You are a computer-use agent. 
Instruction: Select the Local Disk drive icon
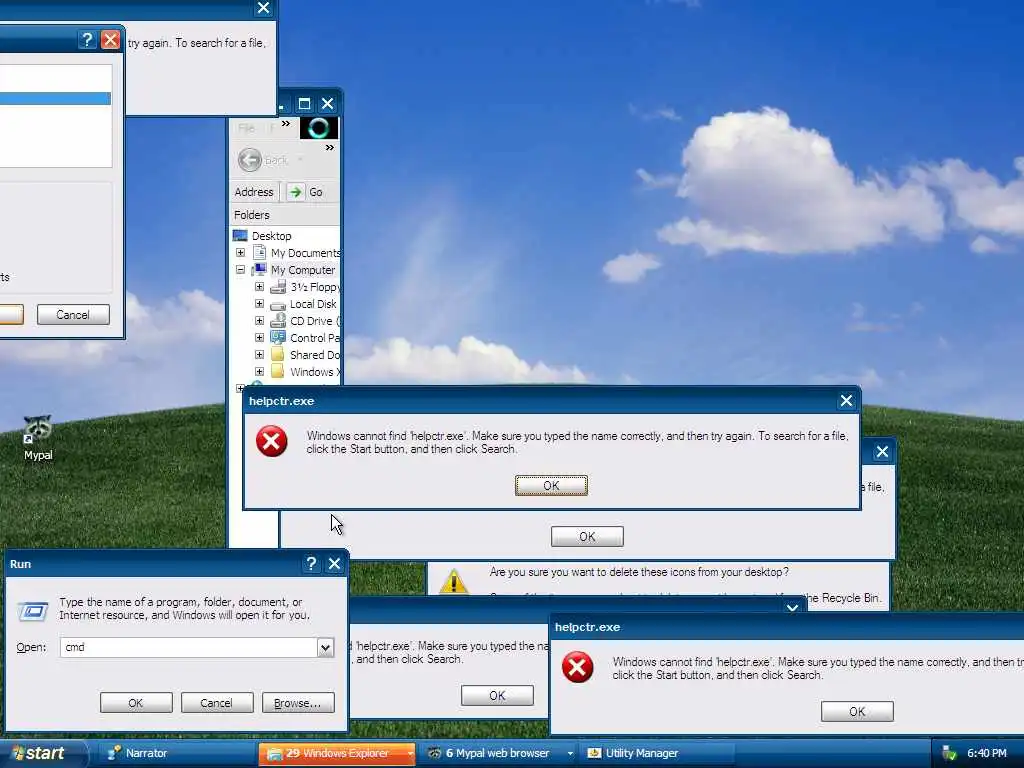(x=278, y=304)
